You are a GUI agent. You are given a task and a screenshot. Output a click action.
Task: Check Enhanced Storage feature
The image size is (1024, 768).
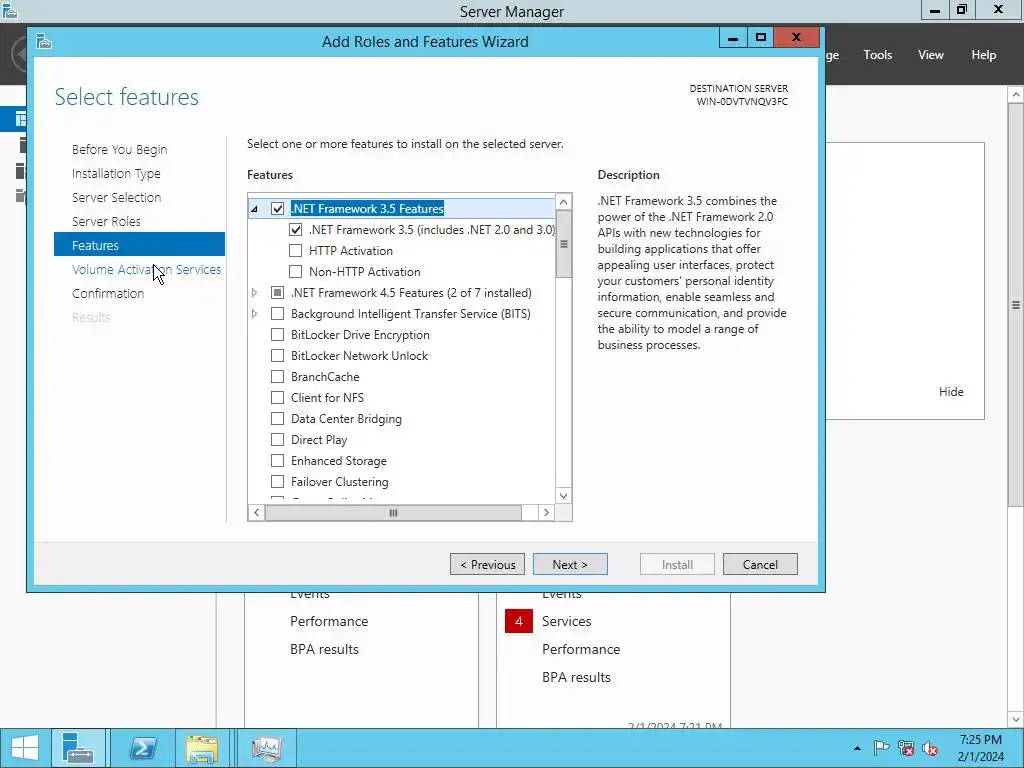tap(278, 461)
